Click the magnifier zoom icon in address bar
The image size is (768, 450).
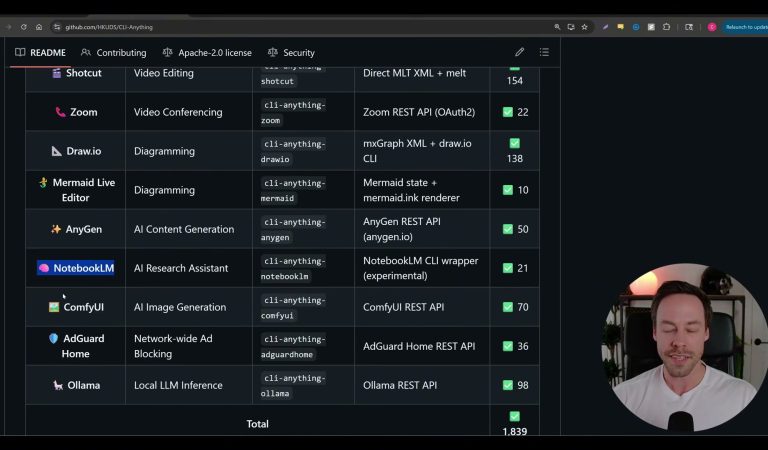coord(557,27)
